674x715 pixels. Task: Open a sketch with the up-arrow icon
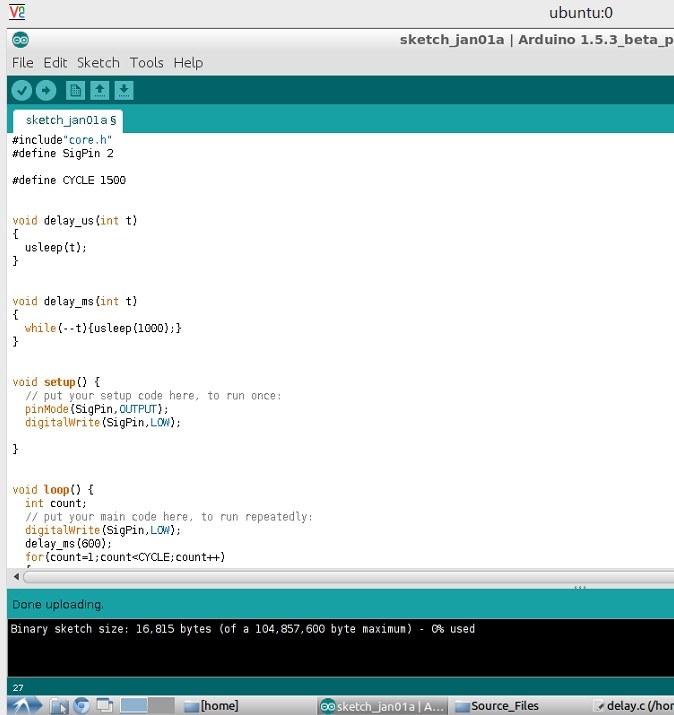coord(99,90)
